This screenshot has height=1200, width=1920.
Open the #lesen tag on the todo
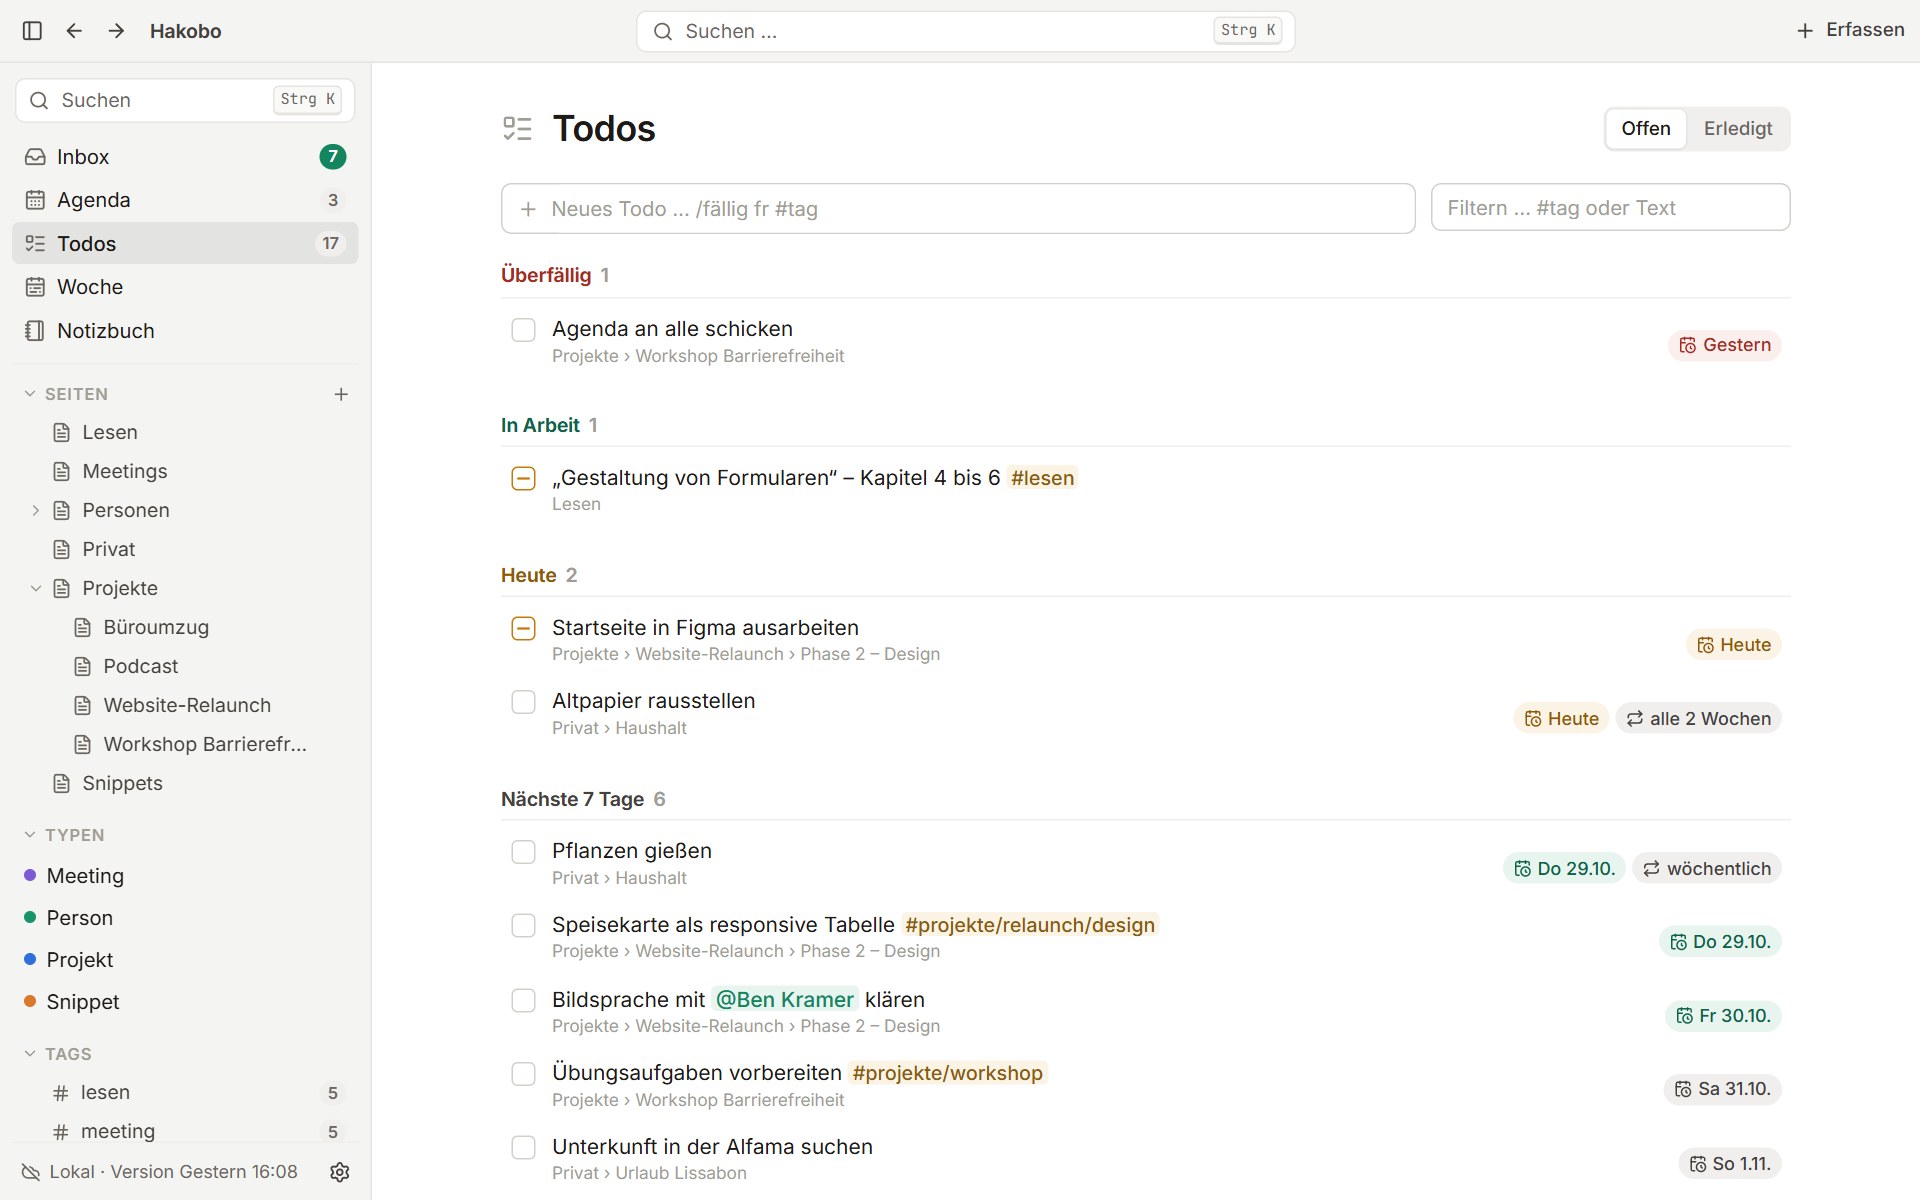(x=1042, y=479)
